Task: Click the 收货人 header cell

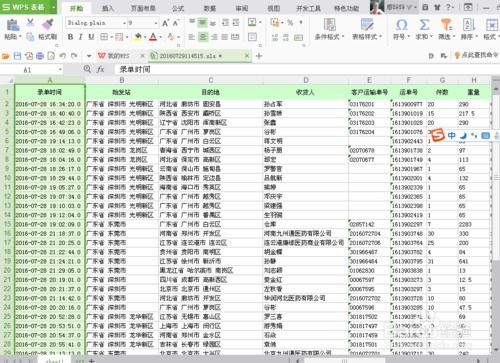Action: (306, 92)
